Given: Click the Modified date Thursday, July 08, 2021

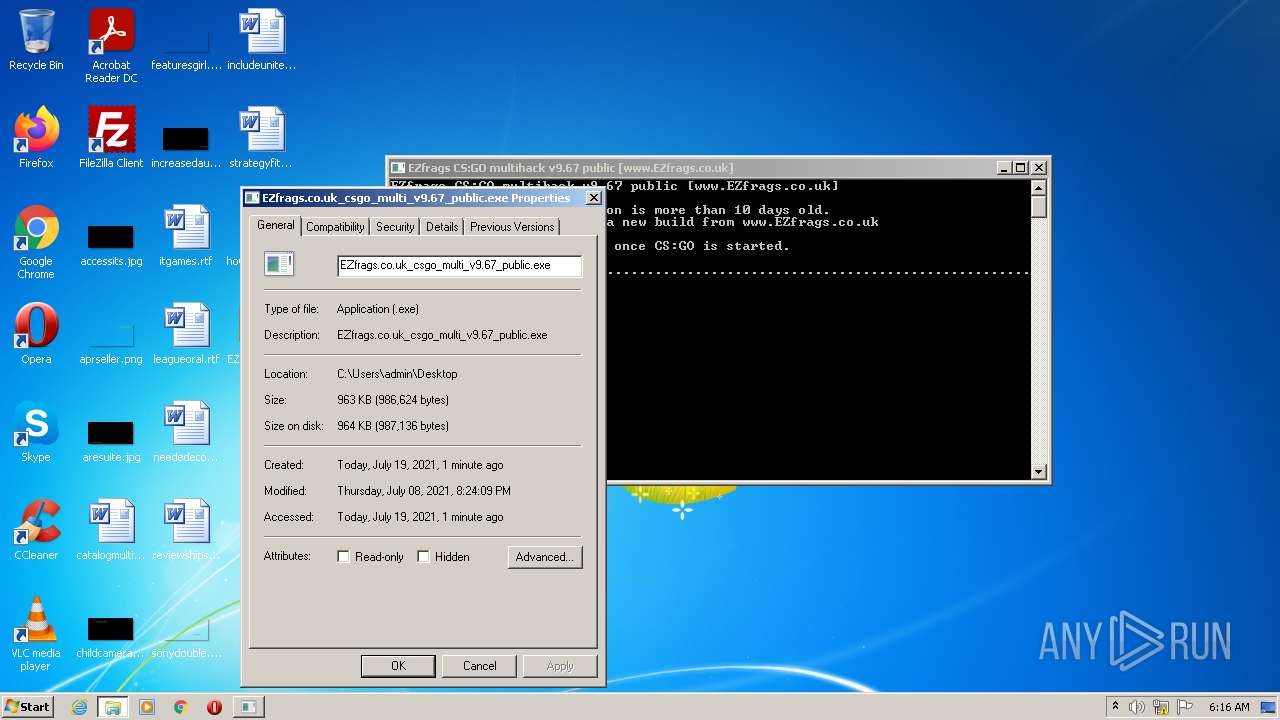Looking at the screenshot, I should point(424,491).
